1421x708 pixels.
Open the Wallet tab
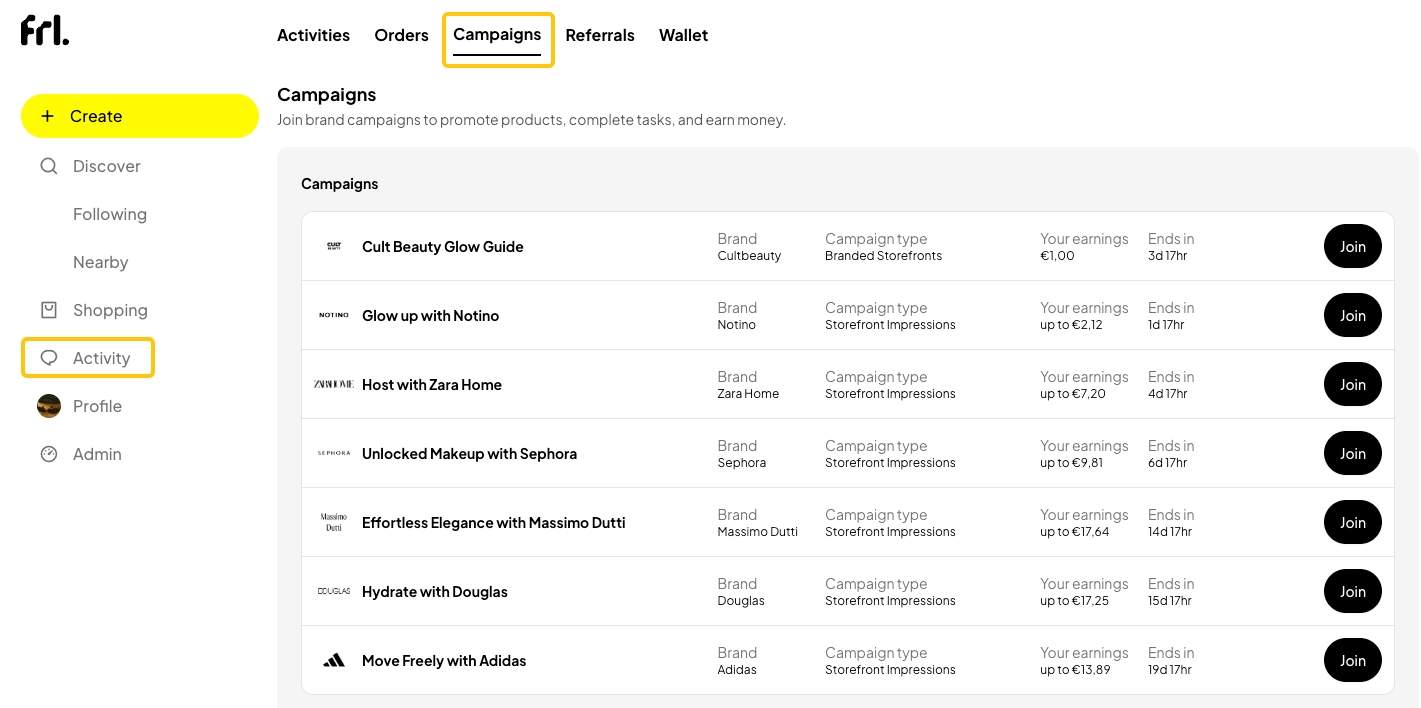[x=683, y=35]
